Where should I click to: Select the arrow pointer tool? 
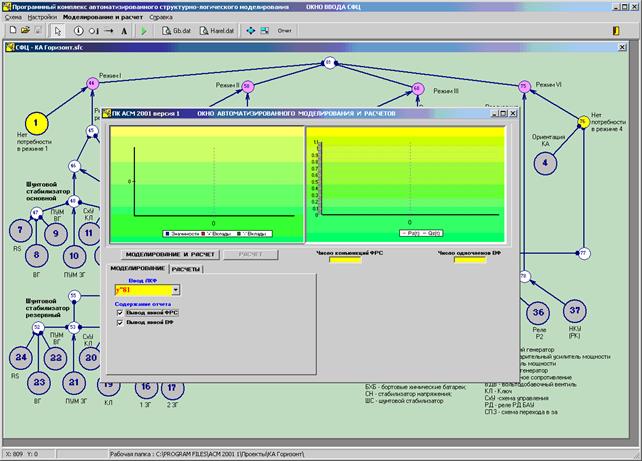click(59, 31)
